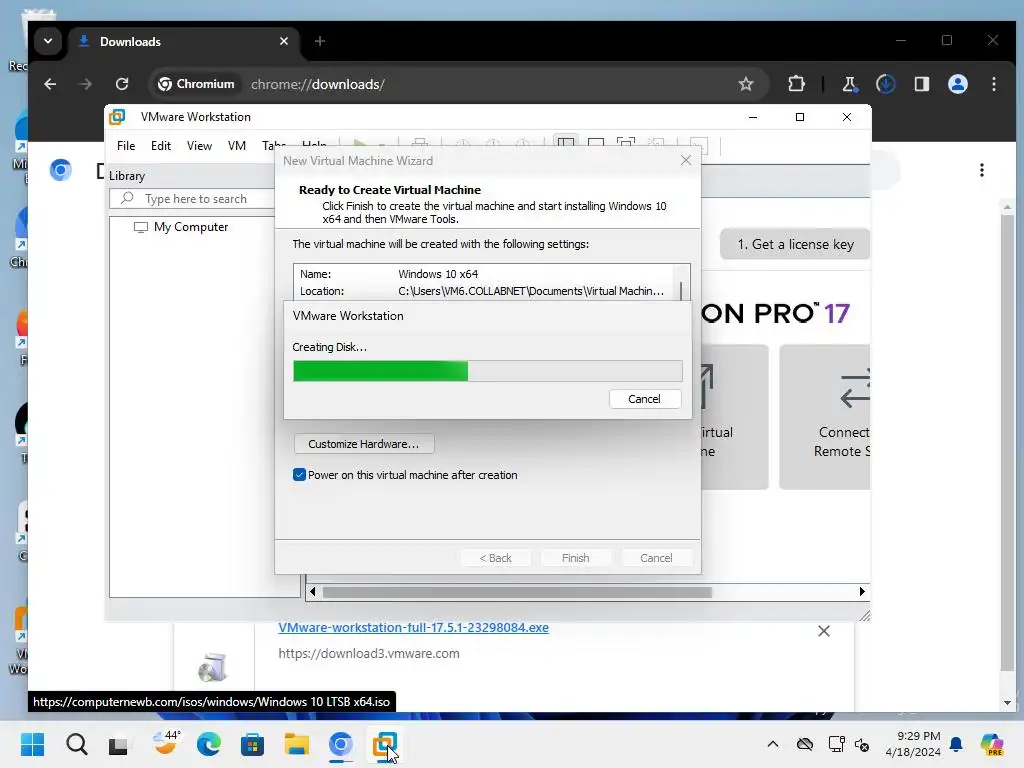The width and height of the screenshot is (1024, 768).
Task: Click the green Power On toolbar icon
Action: coord(359,144)
